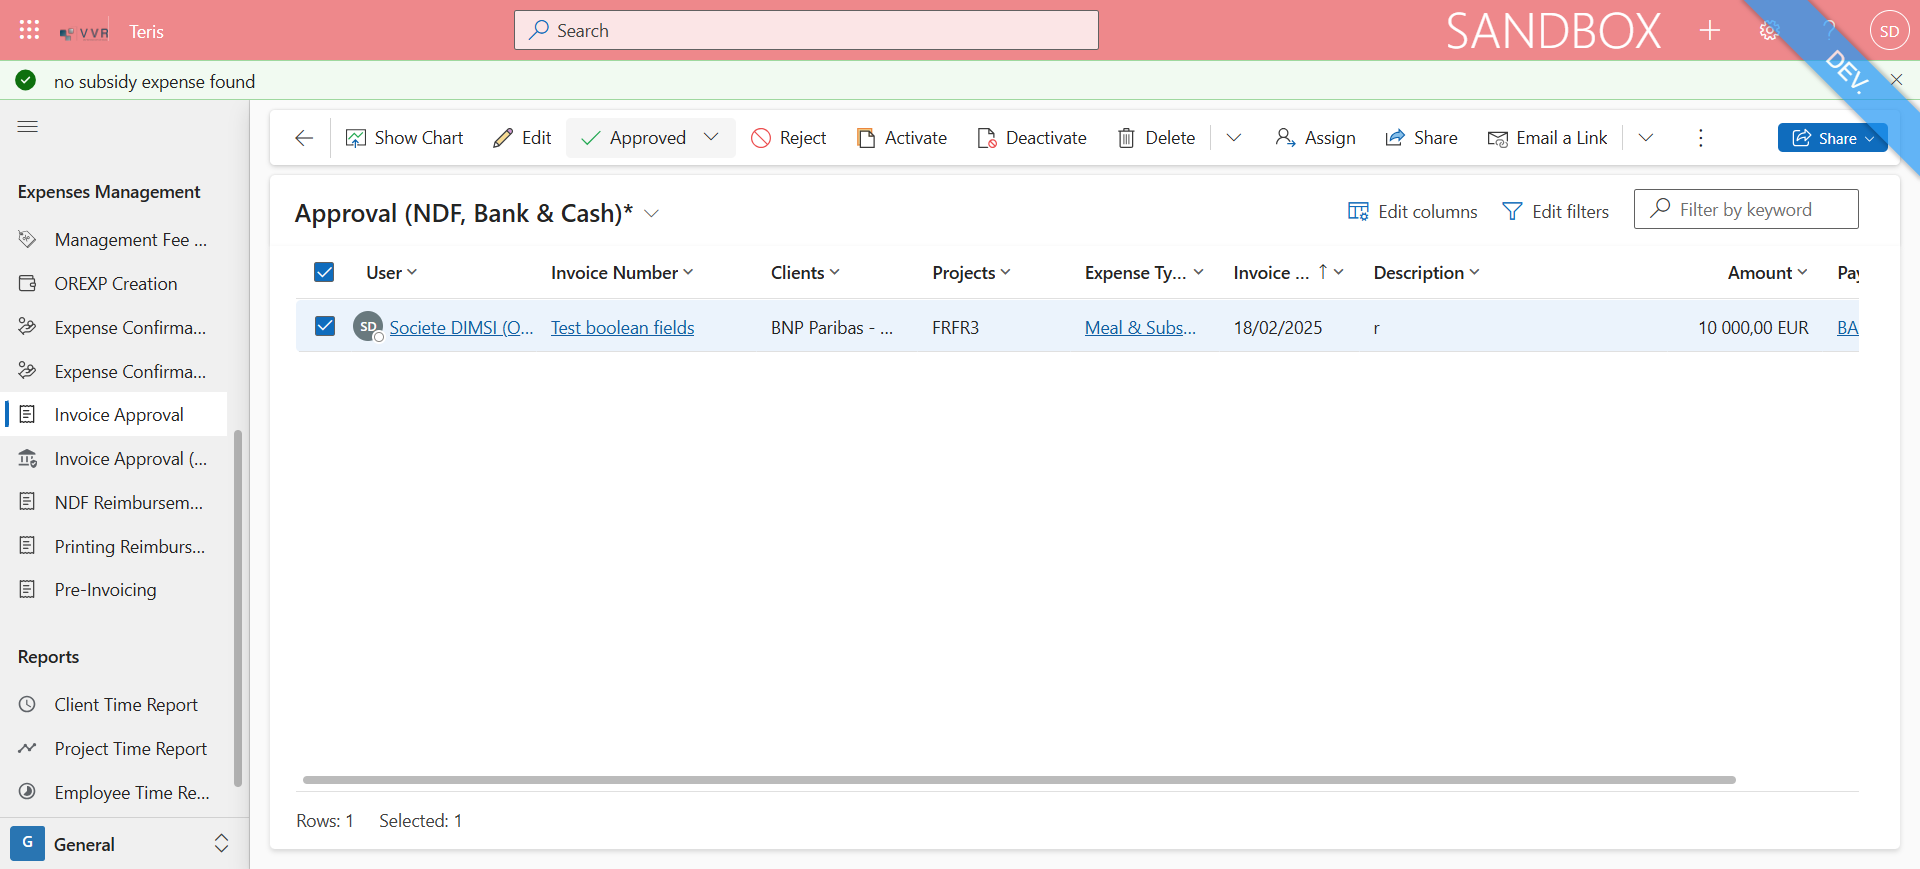Image resolution: width=1920 pixels, height=869 pixels.
Task: Open the Invoice Number column header menu
Action: pyautogui.click(x=622, y=273)
